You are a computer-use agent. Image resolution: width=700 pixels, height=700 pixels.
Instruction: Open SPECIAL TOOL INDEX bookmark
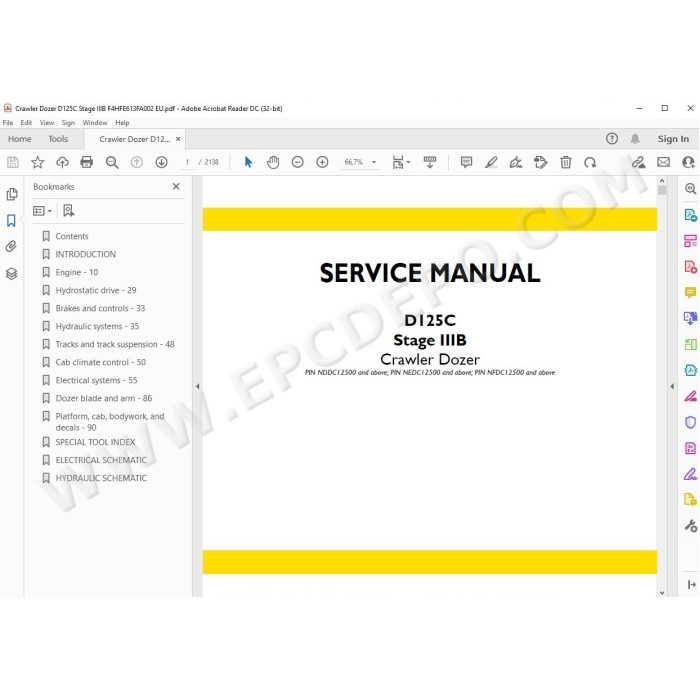[x=96, y=442]
